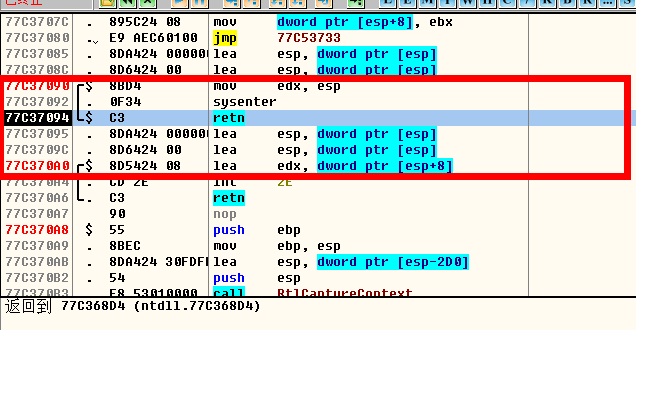Click the sysenter instruction
The height and width of the screenshot is (399, 658).
pyautogui.click(x=245, y=102)
